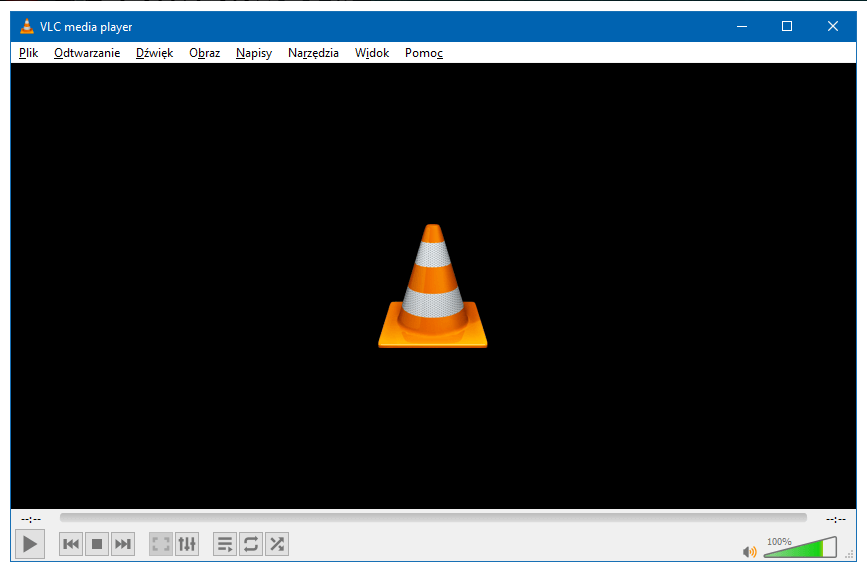Start playback with the Play button

(30, 544)
